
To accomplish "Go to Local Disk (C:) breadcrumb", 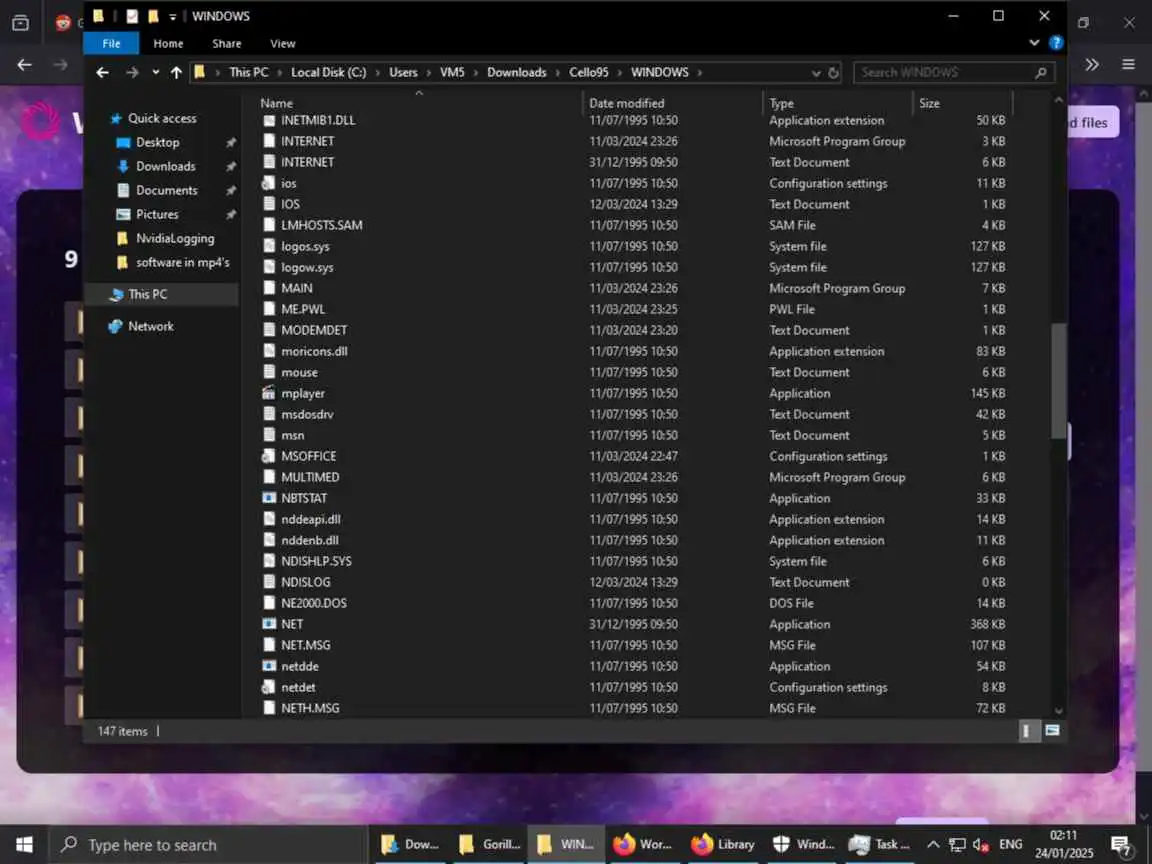I will click(328, 72).
